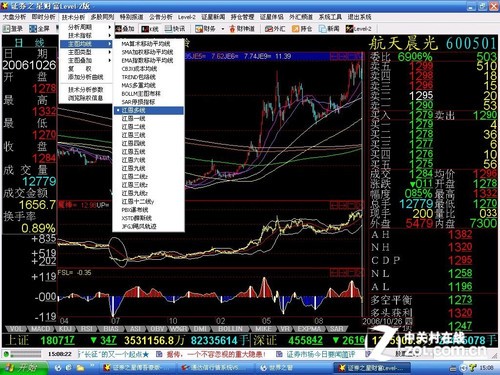Image resolution: width=500 pixels, height=375 pixels.
Task: Open the 技术分析 menu
Action: pos(73,17)
